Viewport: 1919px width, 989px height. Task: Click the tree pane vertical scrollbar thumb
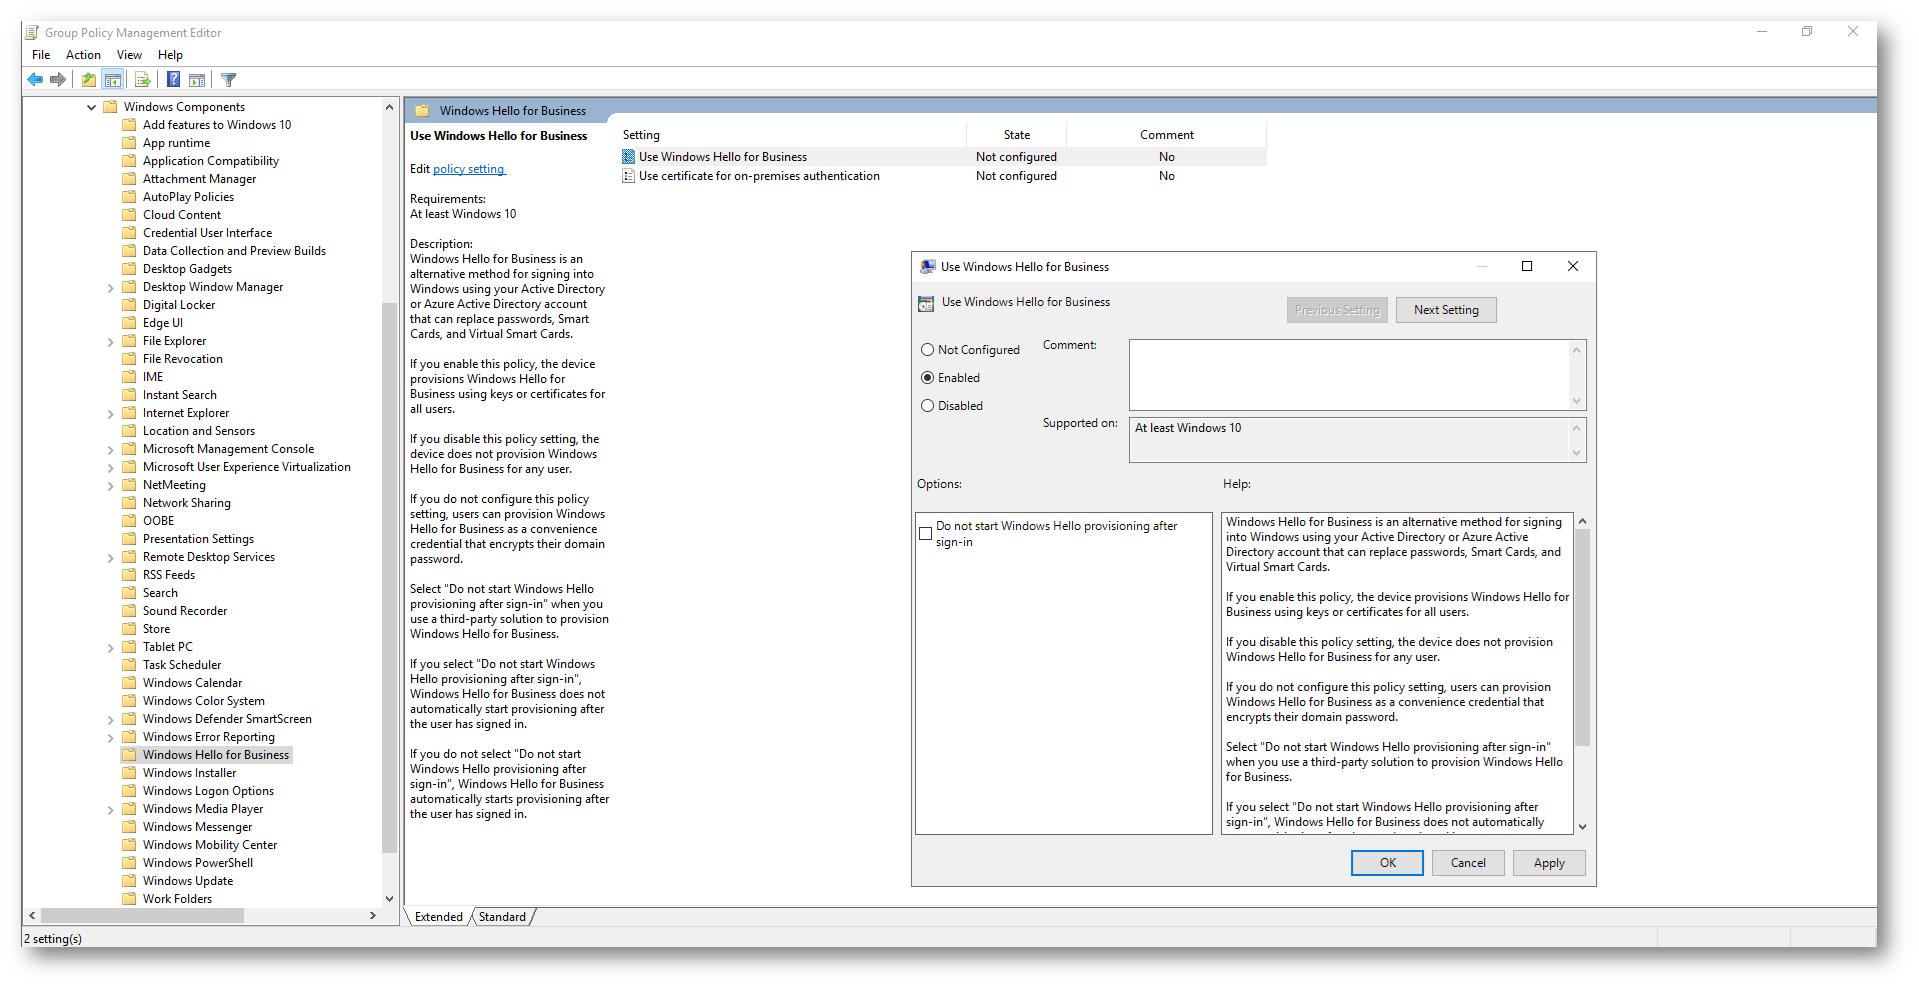pos(389,577)
